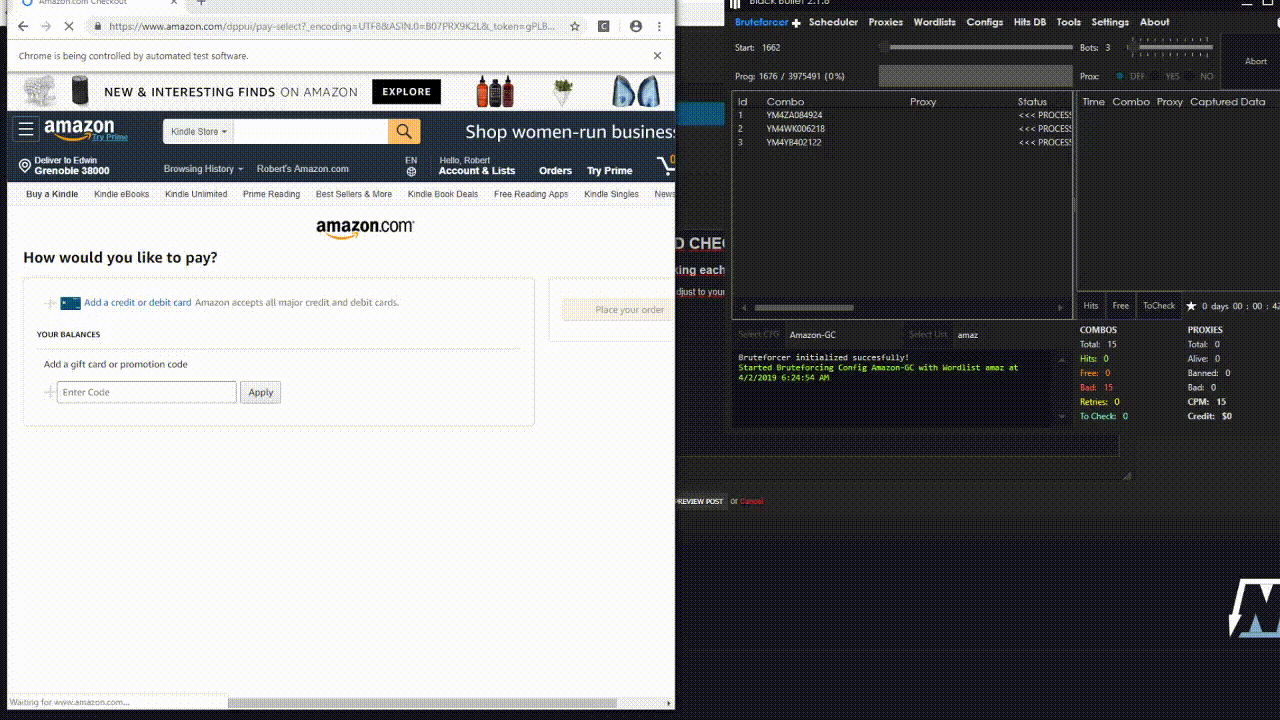Open the Proxies tab in Black Bullet
This screenshot has width=1280, height=720.
point(885,22)
